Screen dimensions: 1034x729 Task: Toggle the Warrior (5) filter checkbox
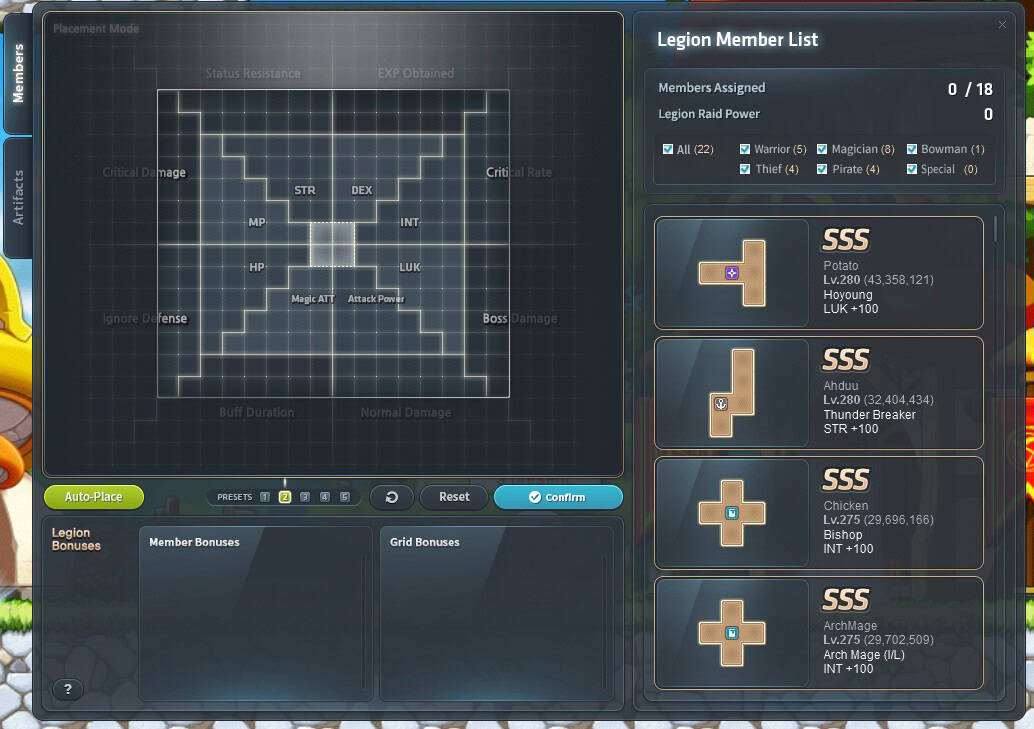tap(745, 149)
